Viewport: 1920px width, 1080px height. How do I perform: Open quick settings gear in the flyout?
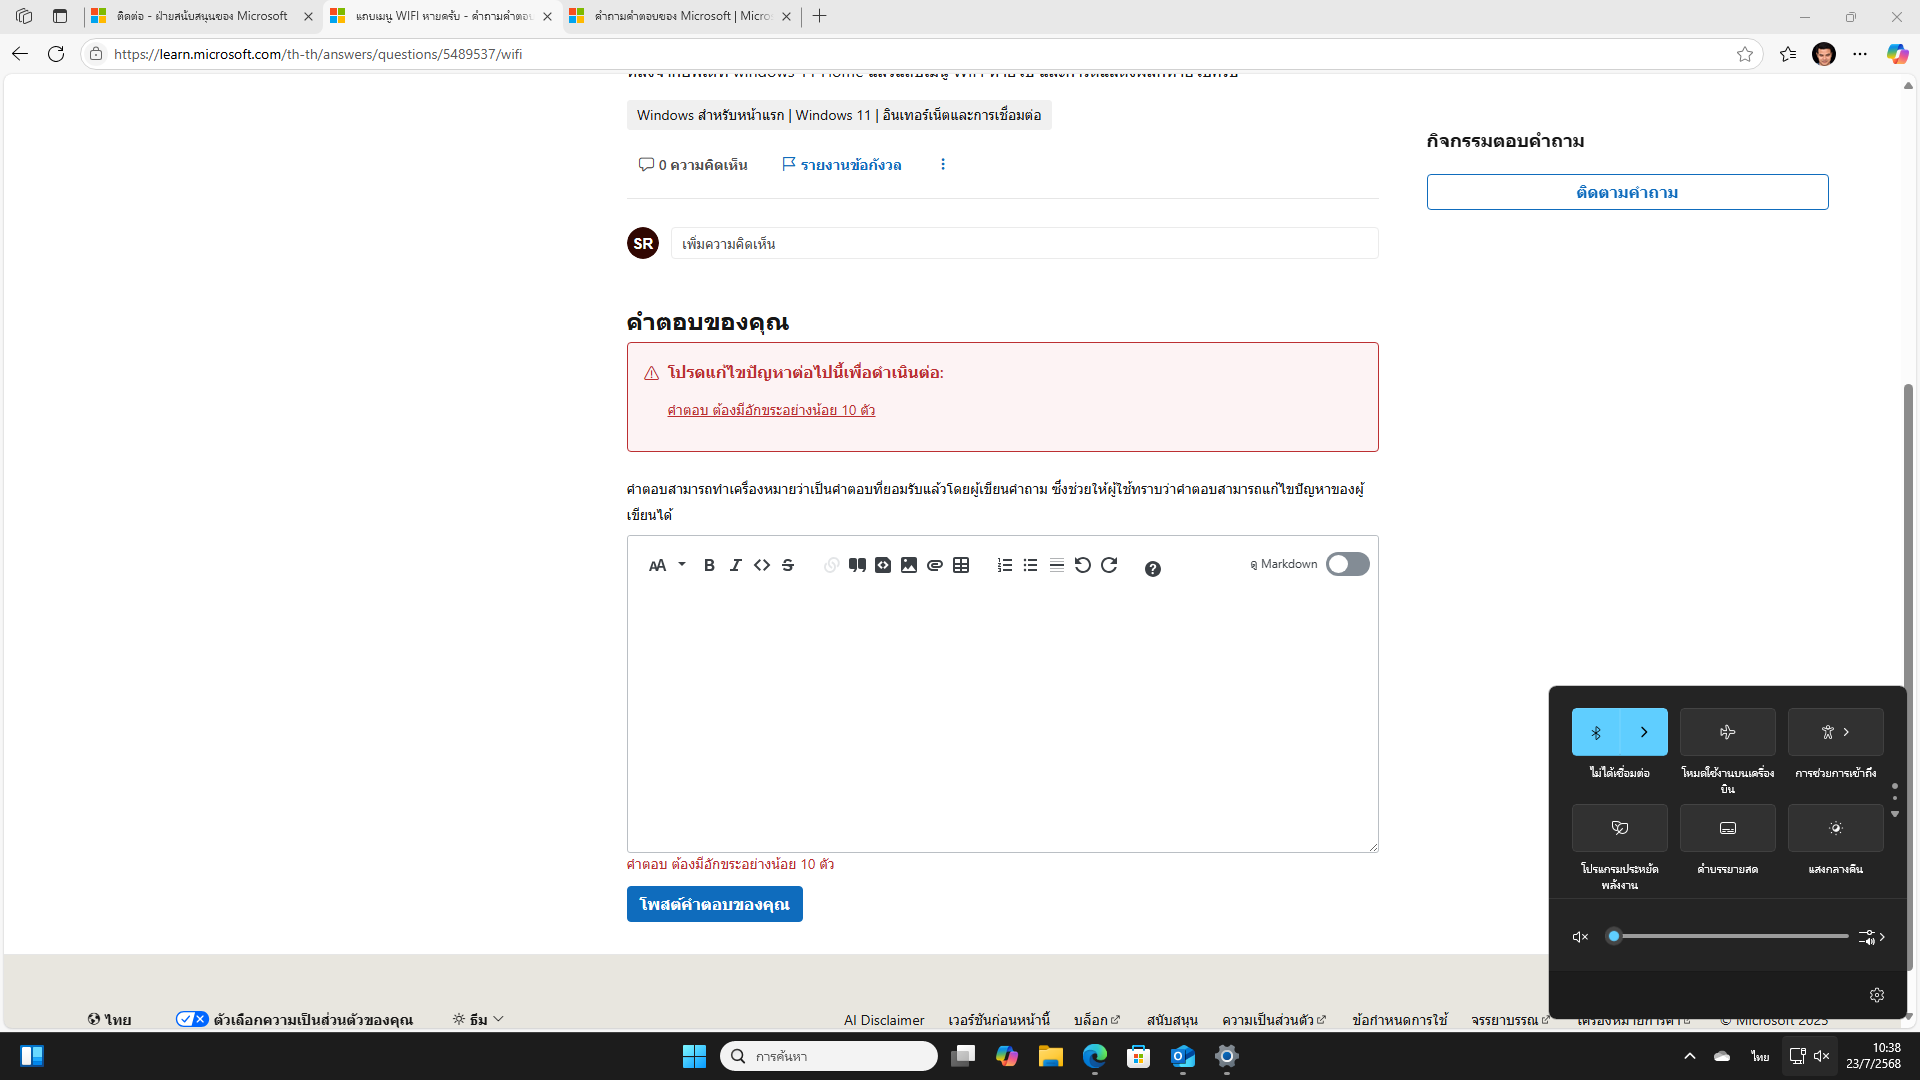pos(1877,995)
